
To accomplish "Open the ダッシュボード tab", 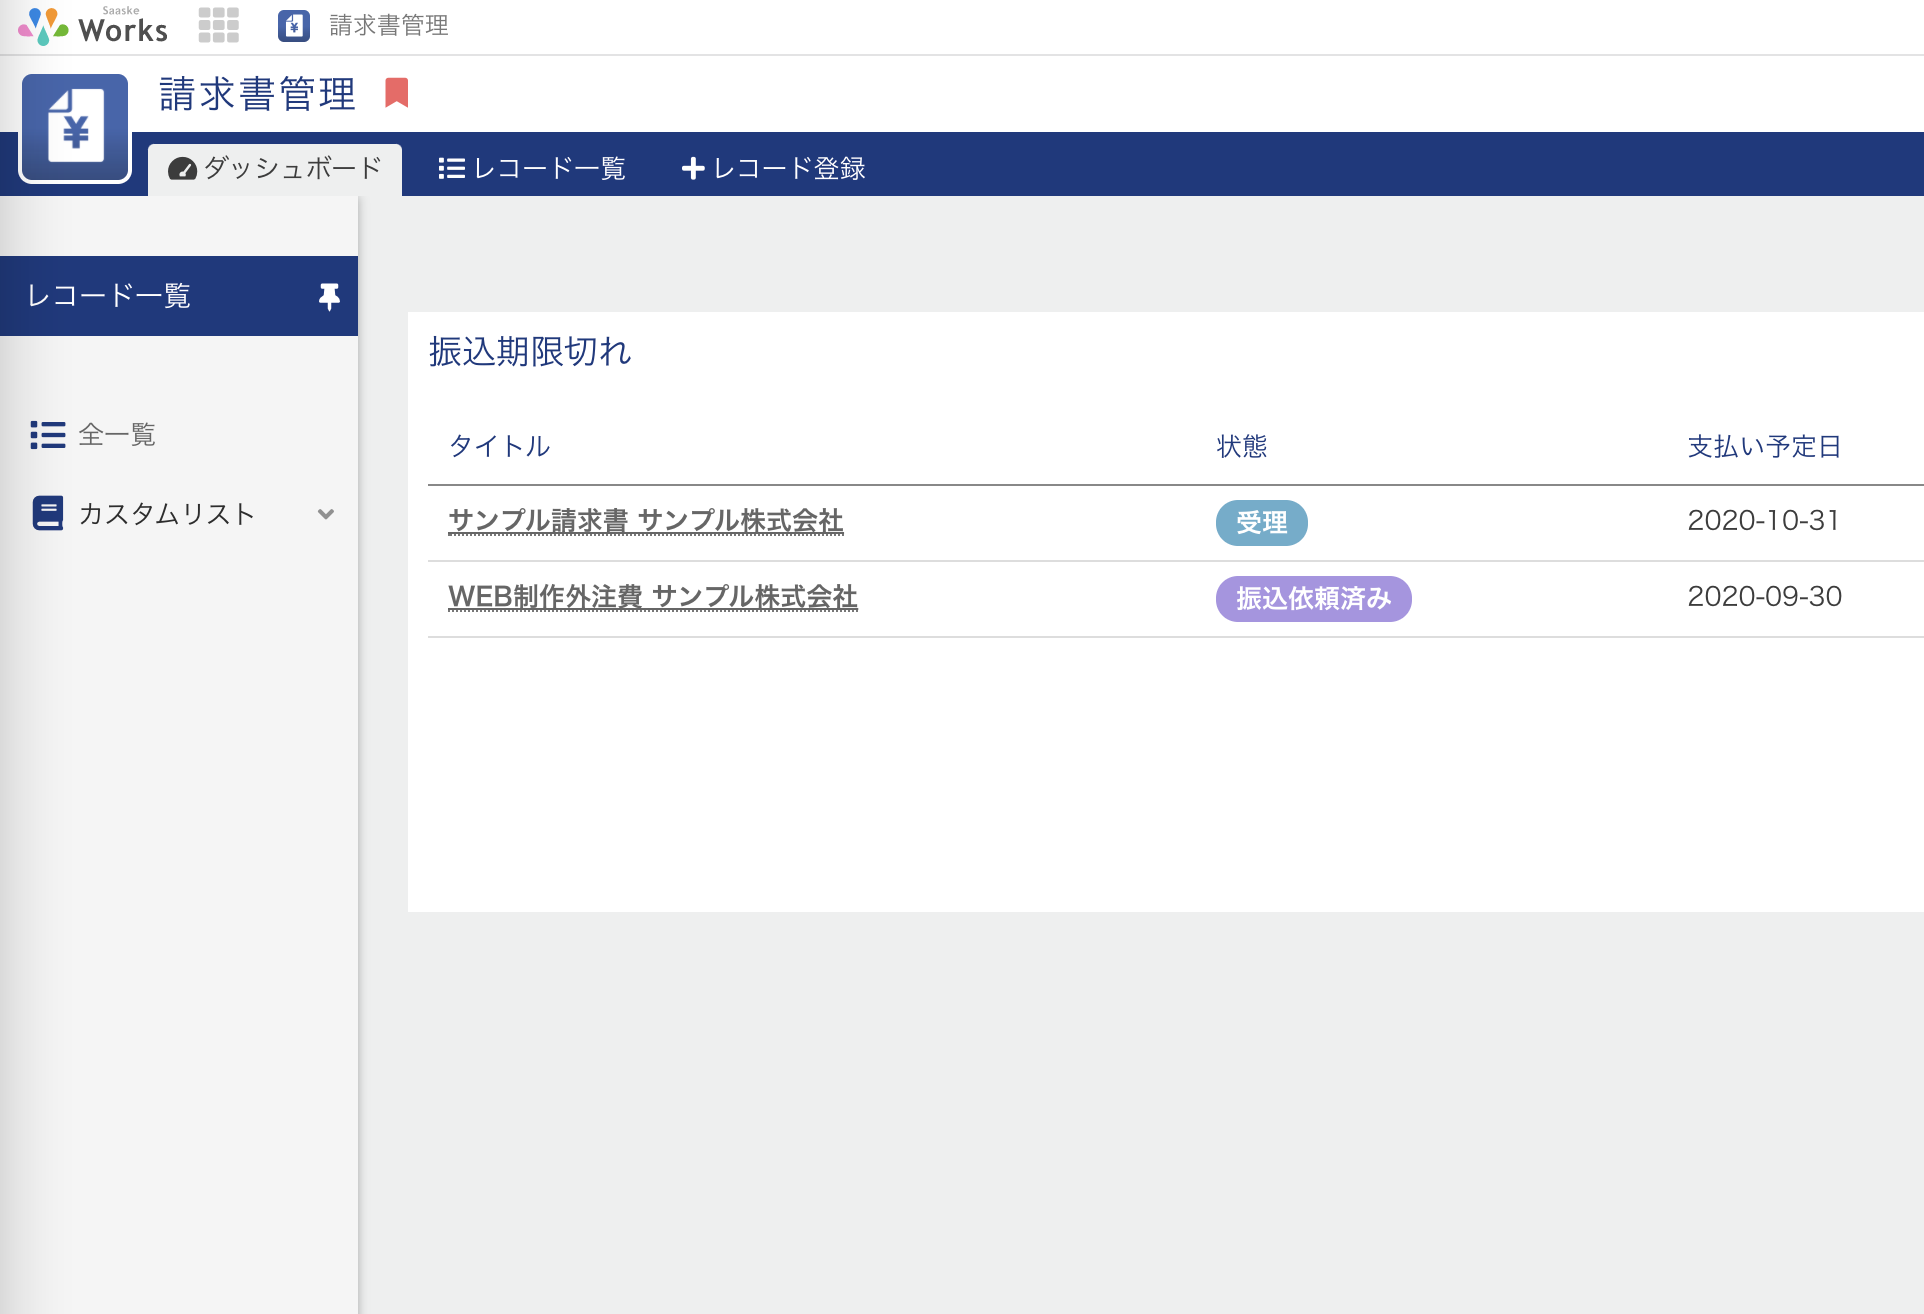I will (275, 168).
